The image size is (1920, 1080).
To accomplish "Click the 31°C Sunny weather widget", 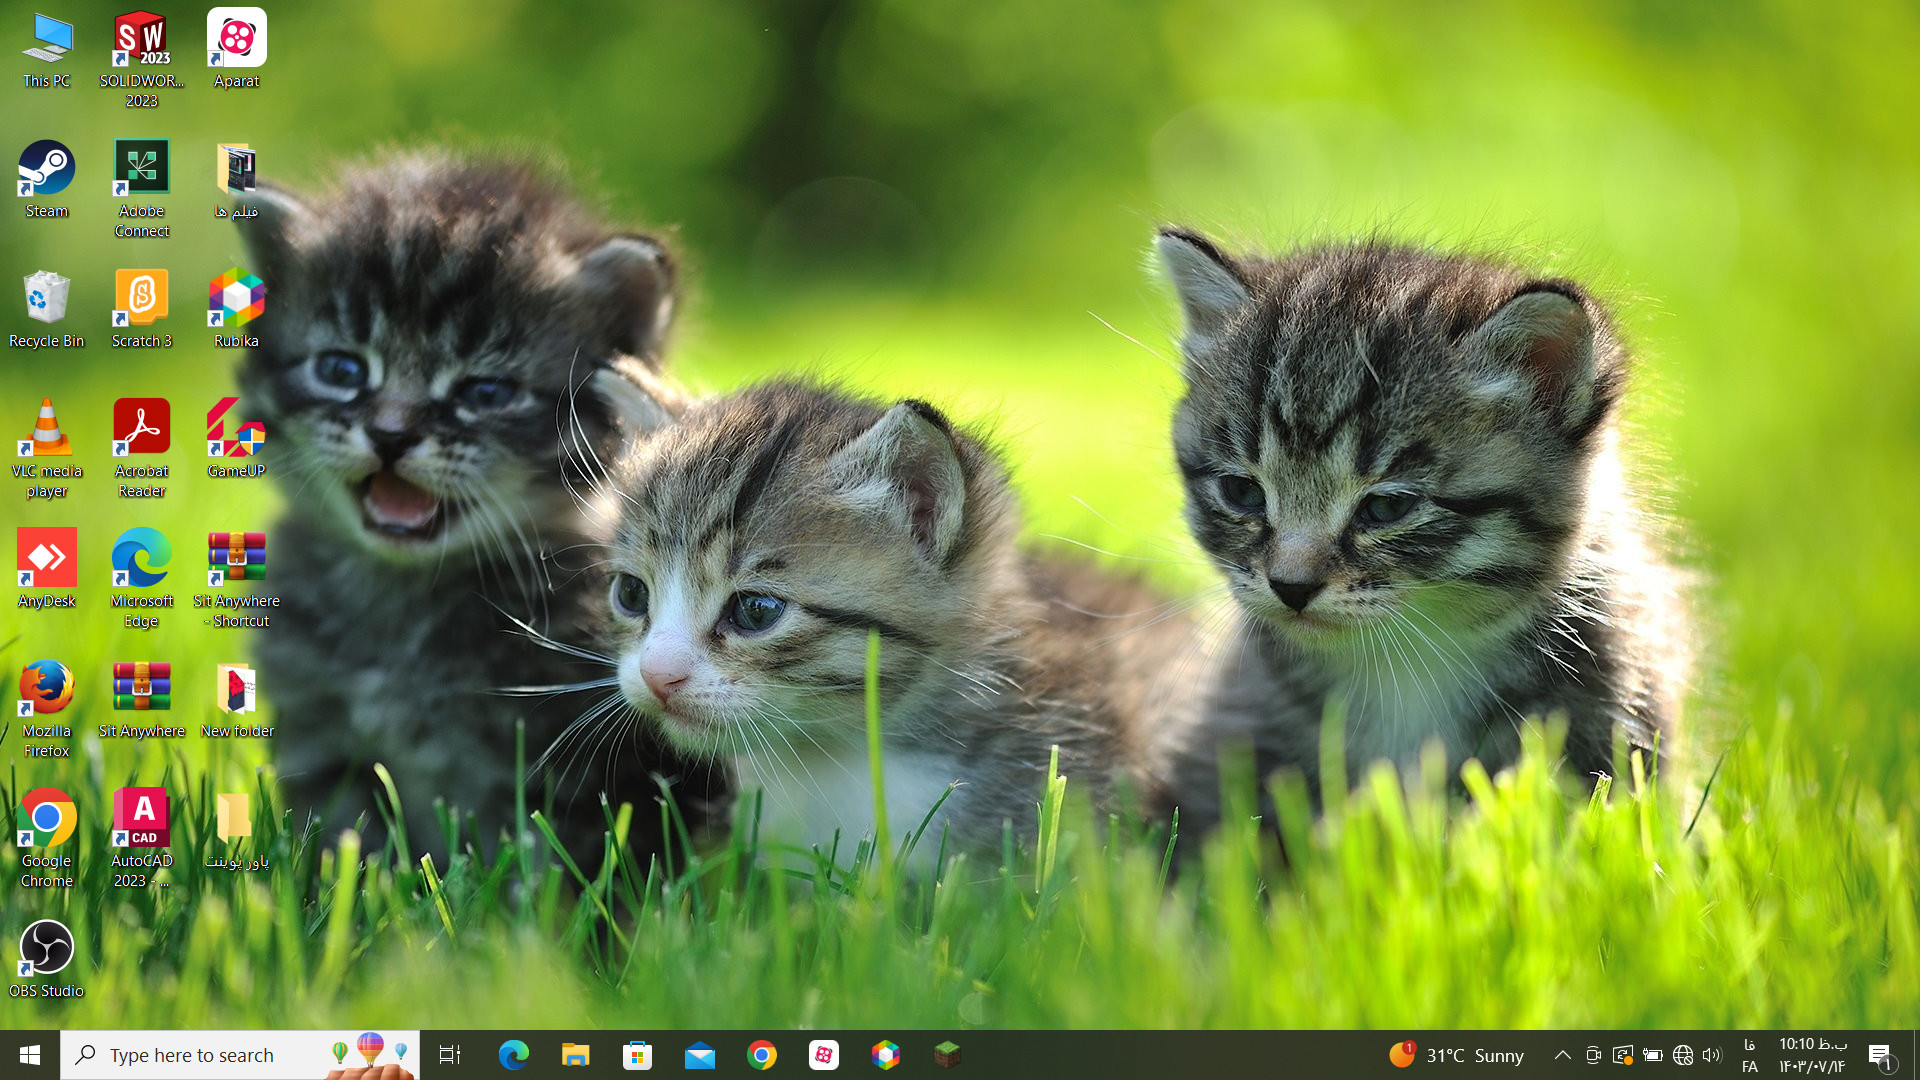I will pyautogui.click(x=1456, y=1055).
